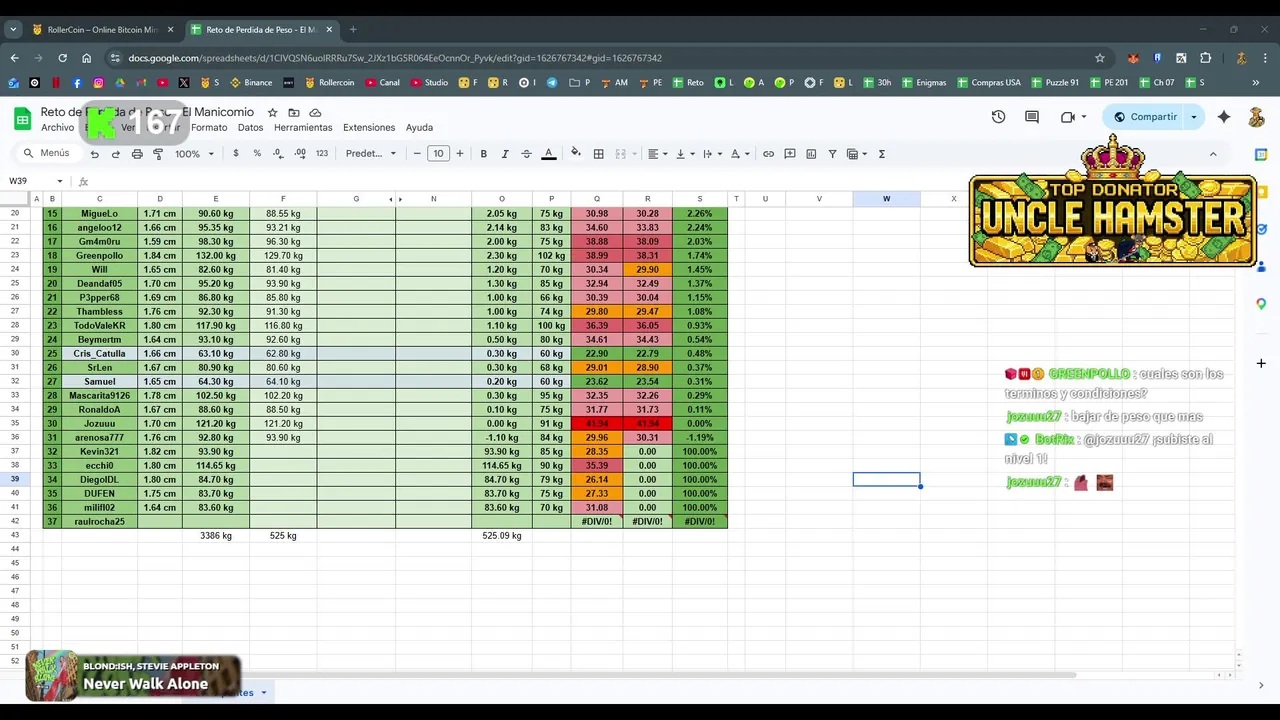Open a new browser tab
Screen dimensions: 1280x720
coord(353,30)
